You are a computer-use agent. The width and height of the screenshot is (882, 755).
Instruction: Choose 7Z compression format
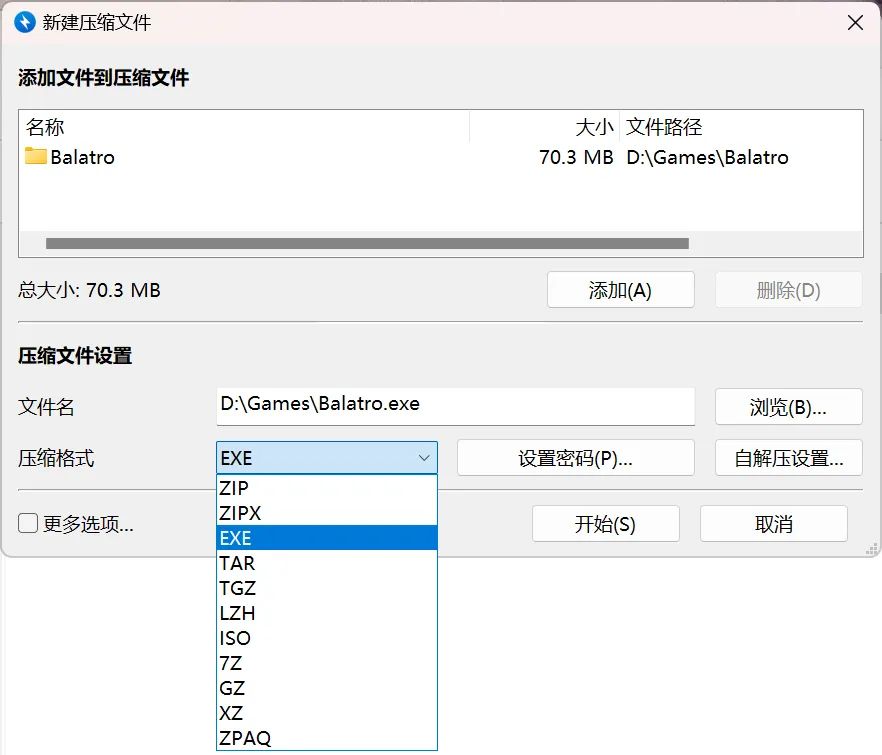[327, 663]
